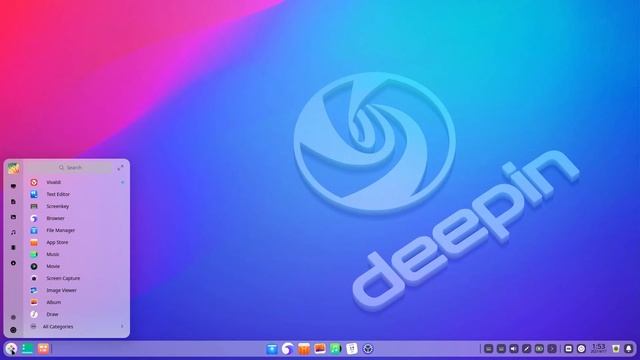Open settings from launcher sidebar gear
The image size is (640, 360).
[x=13, y=317]
